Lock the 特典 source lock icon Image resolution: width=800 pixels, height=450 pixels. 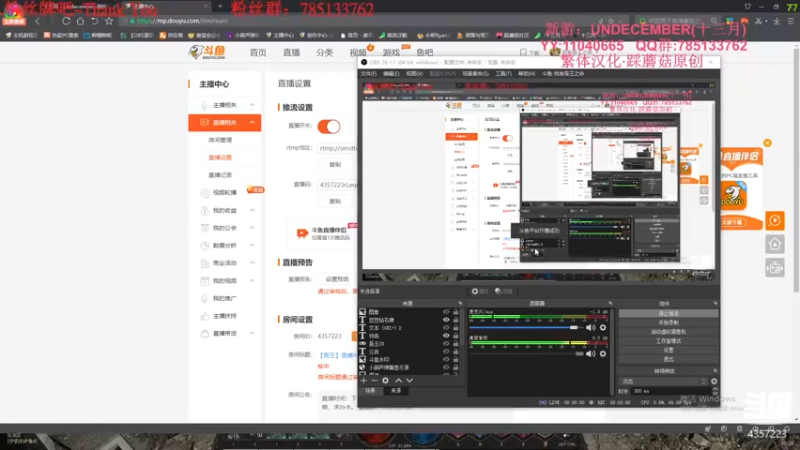pos(456,336)
